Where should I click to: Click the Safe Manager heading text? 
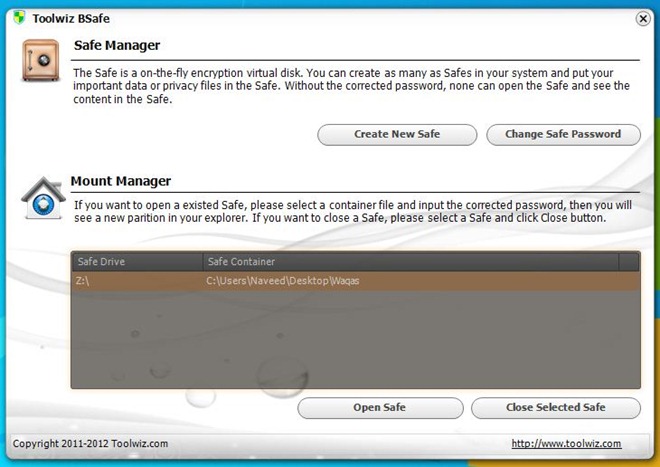[x=117, y=46]
